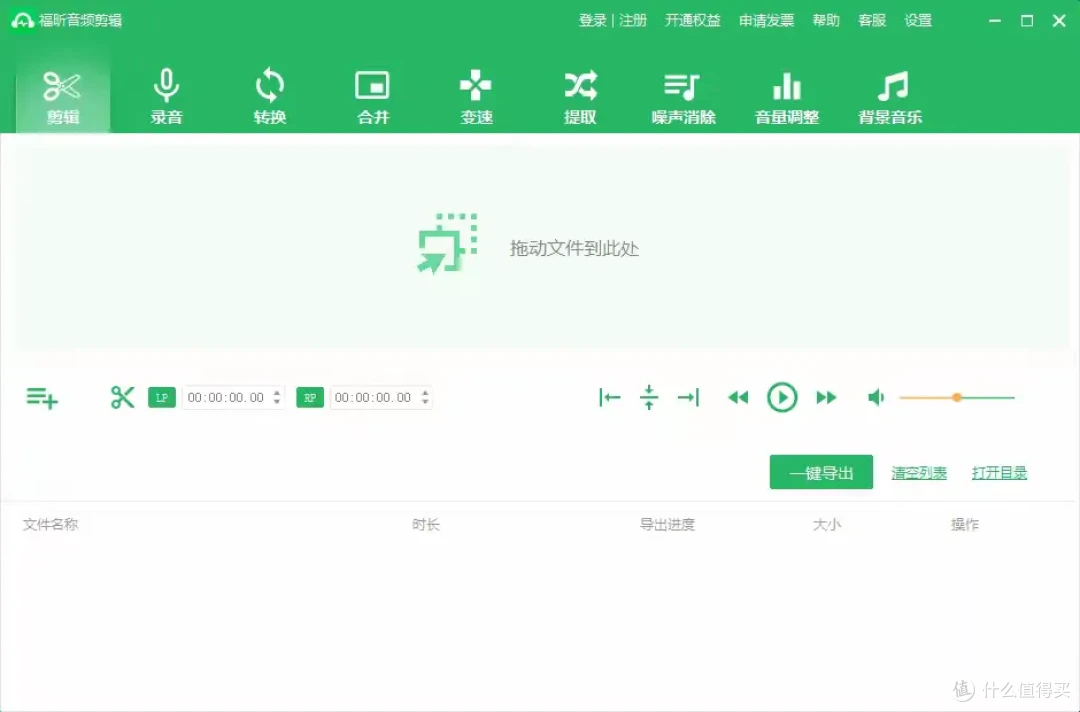Click the LP left point marker button
Image resolution: width=1080 pixels, height=712 pixels.
(x=162, y=397)
